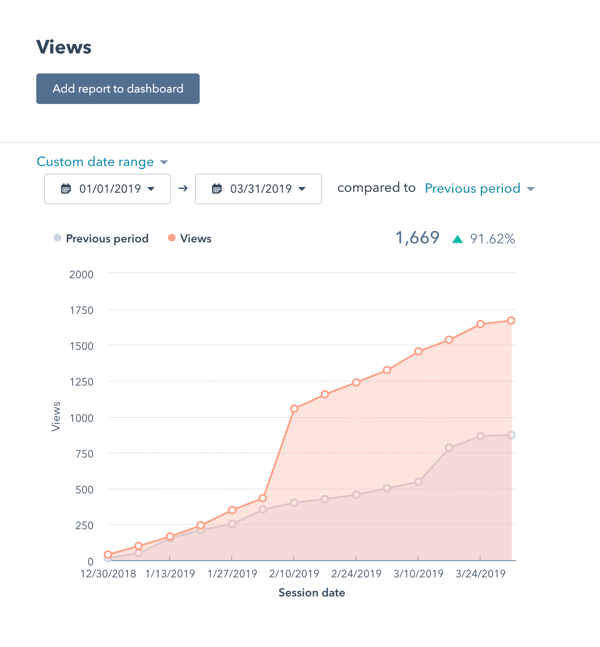Expand the Previous period comparison dropdown
The height and width of the screenshot is (647, 600).
click(479, 188)
